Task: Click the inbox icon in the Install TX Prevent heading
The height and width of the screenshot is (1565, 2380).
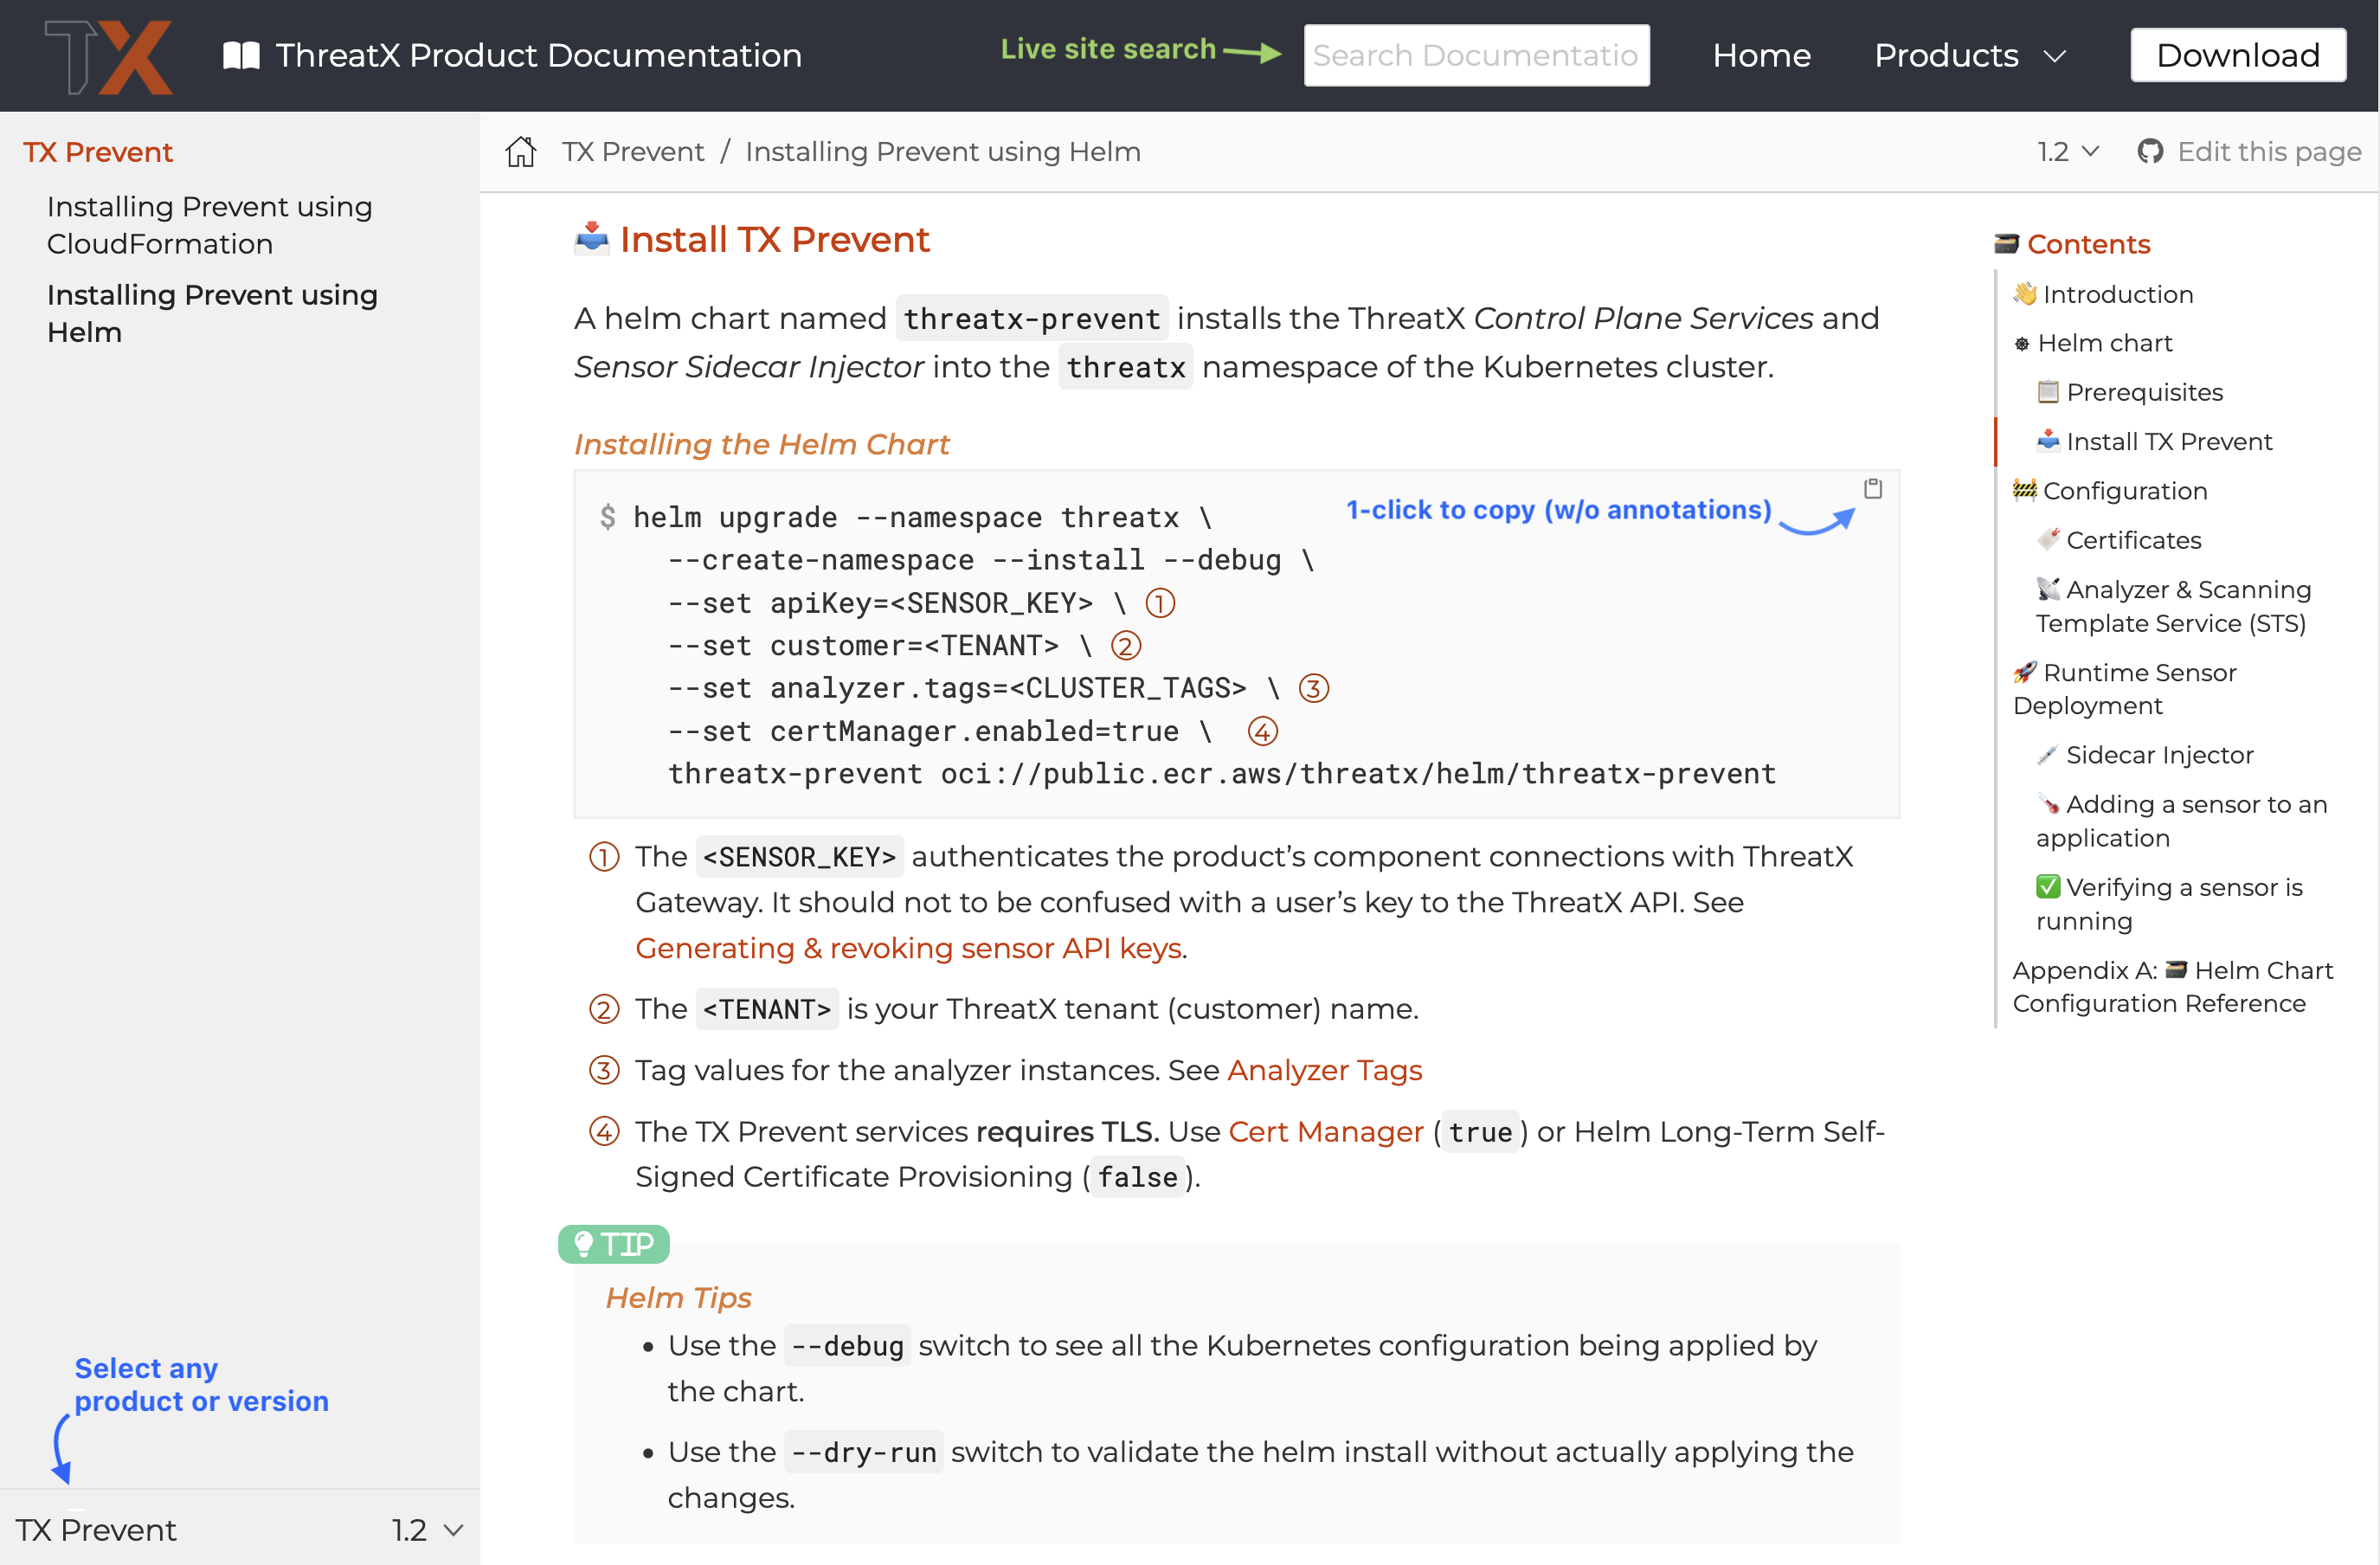Action: click(590, 238)
